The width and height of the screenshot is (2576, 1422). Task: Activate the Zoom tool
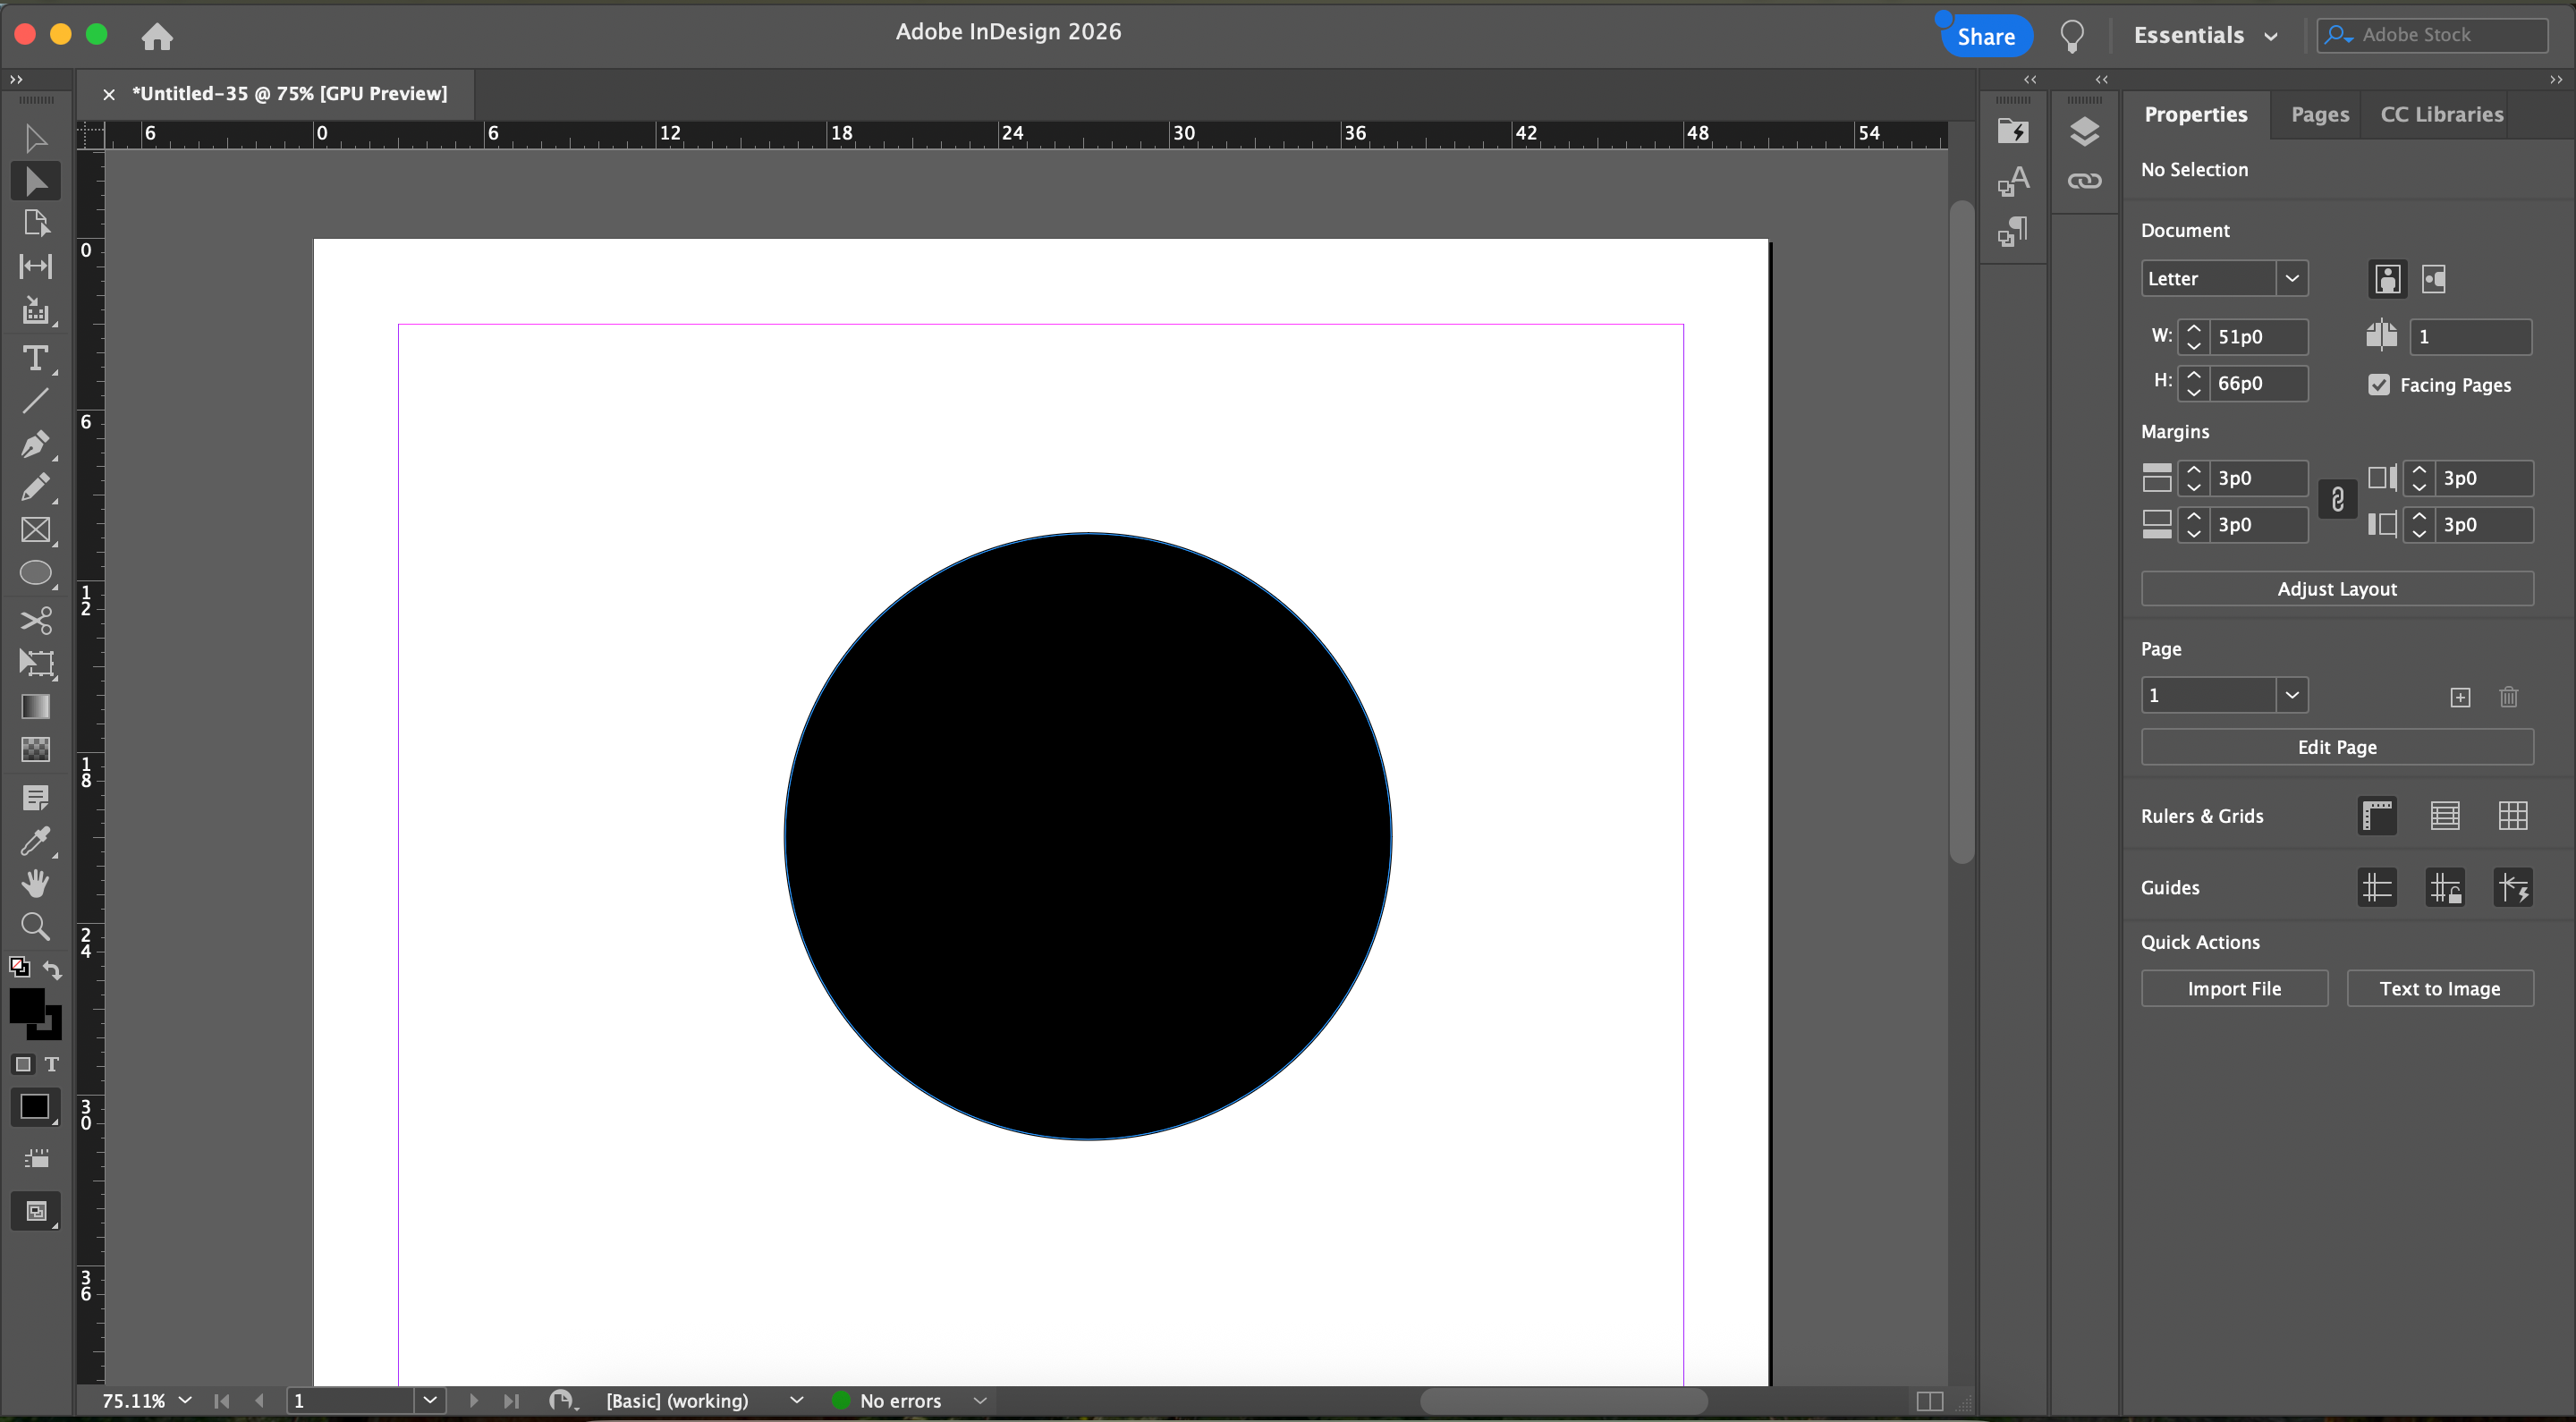pos(35,926)
